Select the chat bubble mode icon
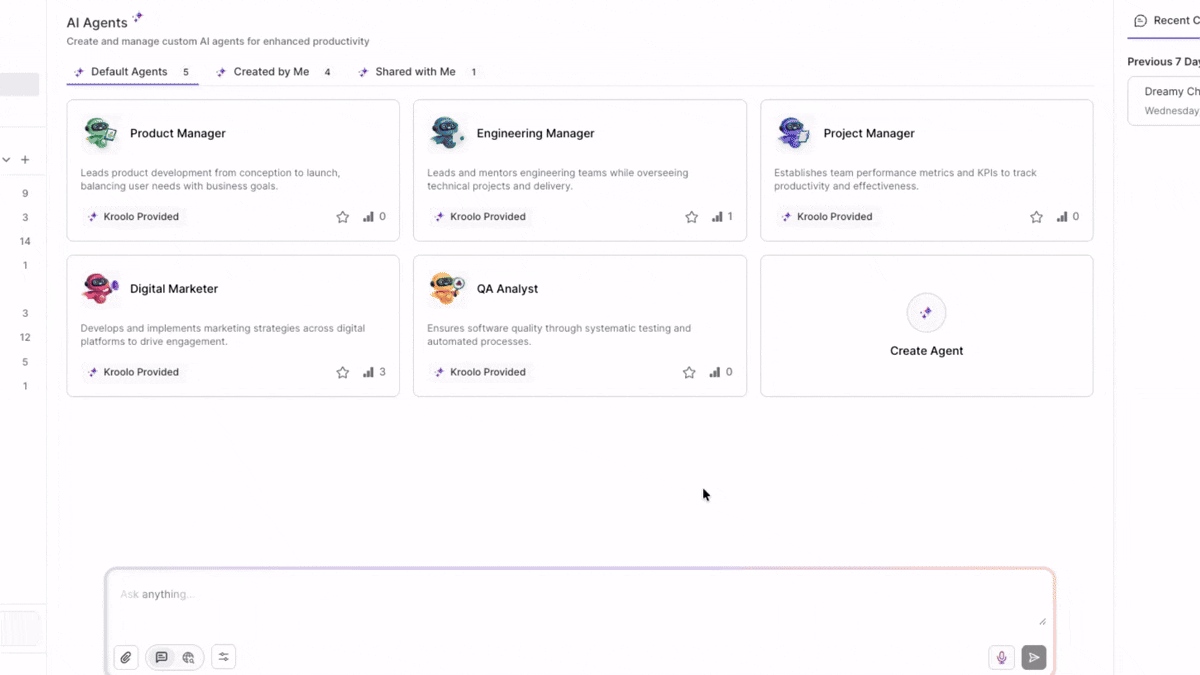 click(161, 657)
